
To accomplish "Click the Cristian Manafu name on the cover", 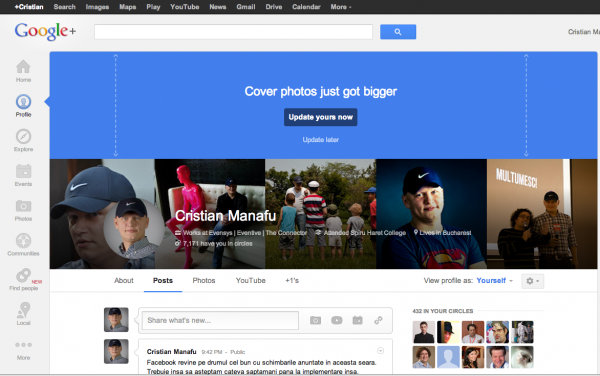I will [x=225, y=216].
